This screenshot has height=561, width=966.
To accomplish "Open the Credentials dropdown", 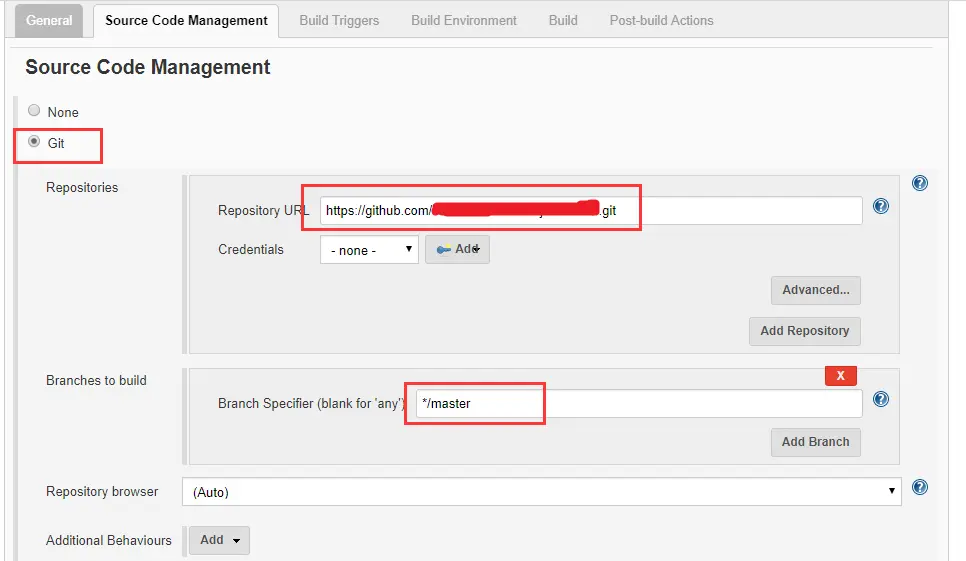I will [x=369, y=250].
